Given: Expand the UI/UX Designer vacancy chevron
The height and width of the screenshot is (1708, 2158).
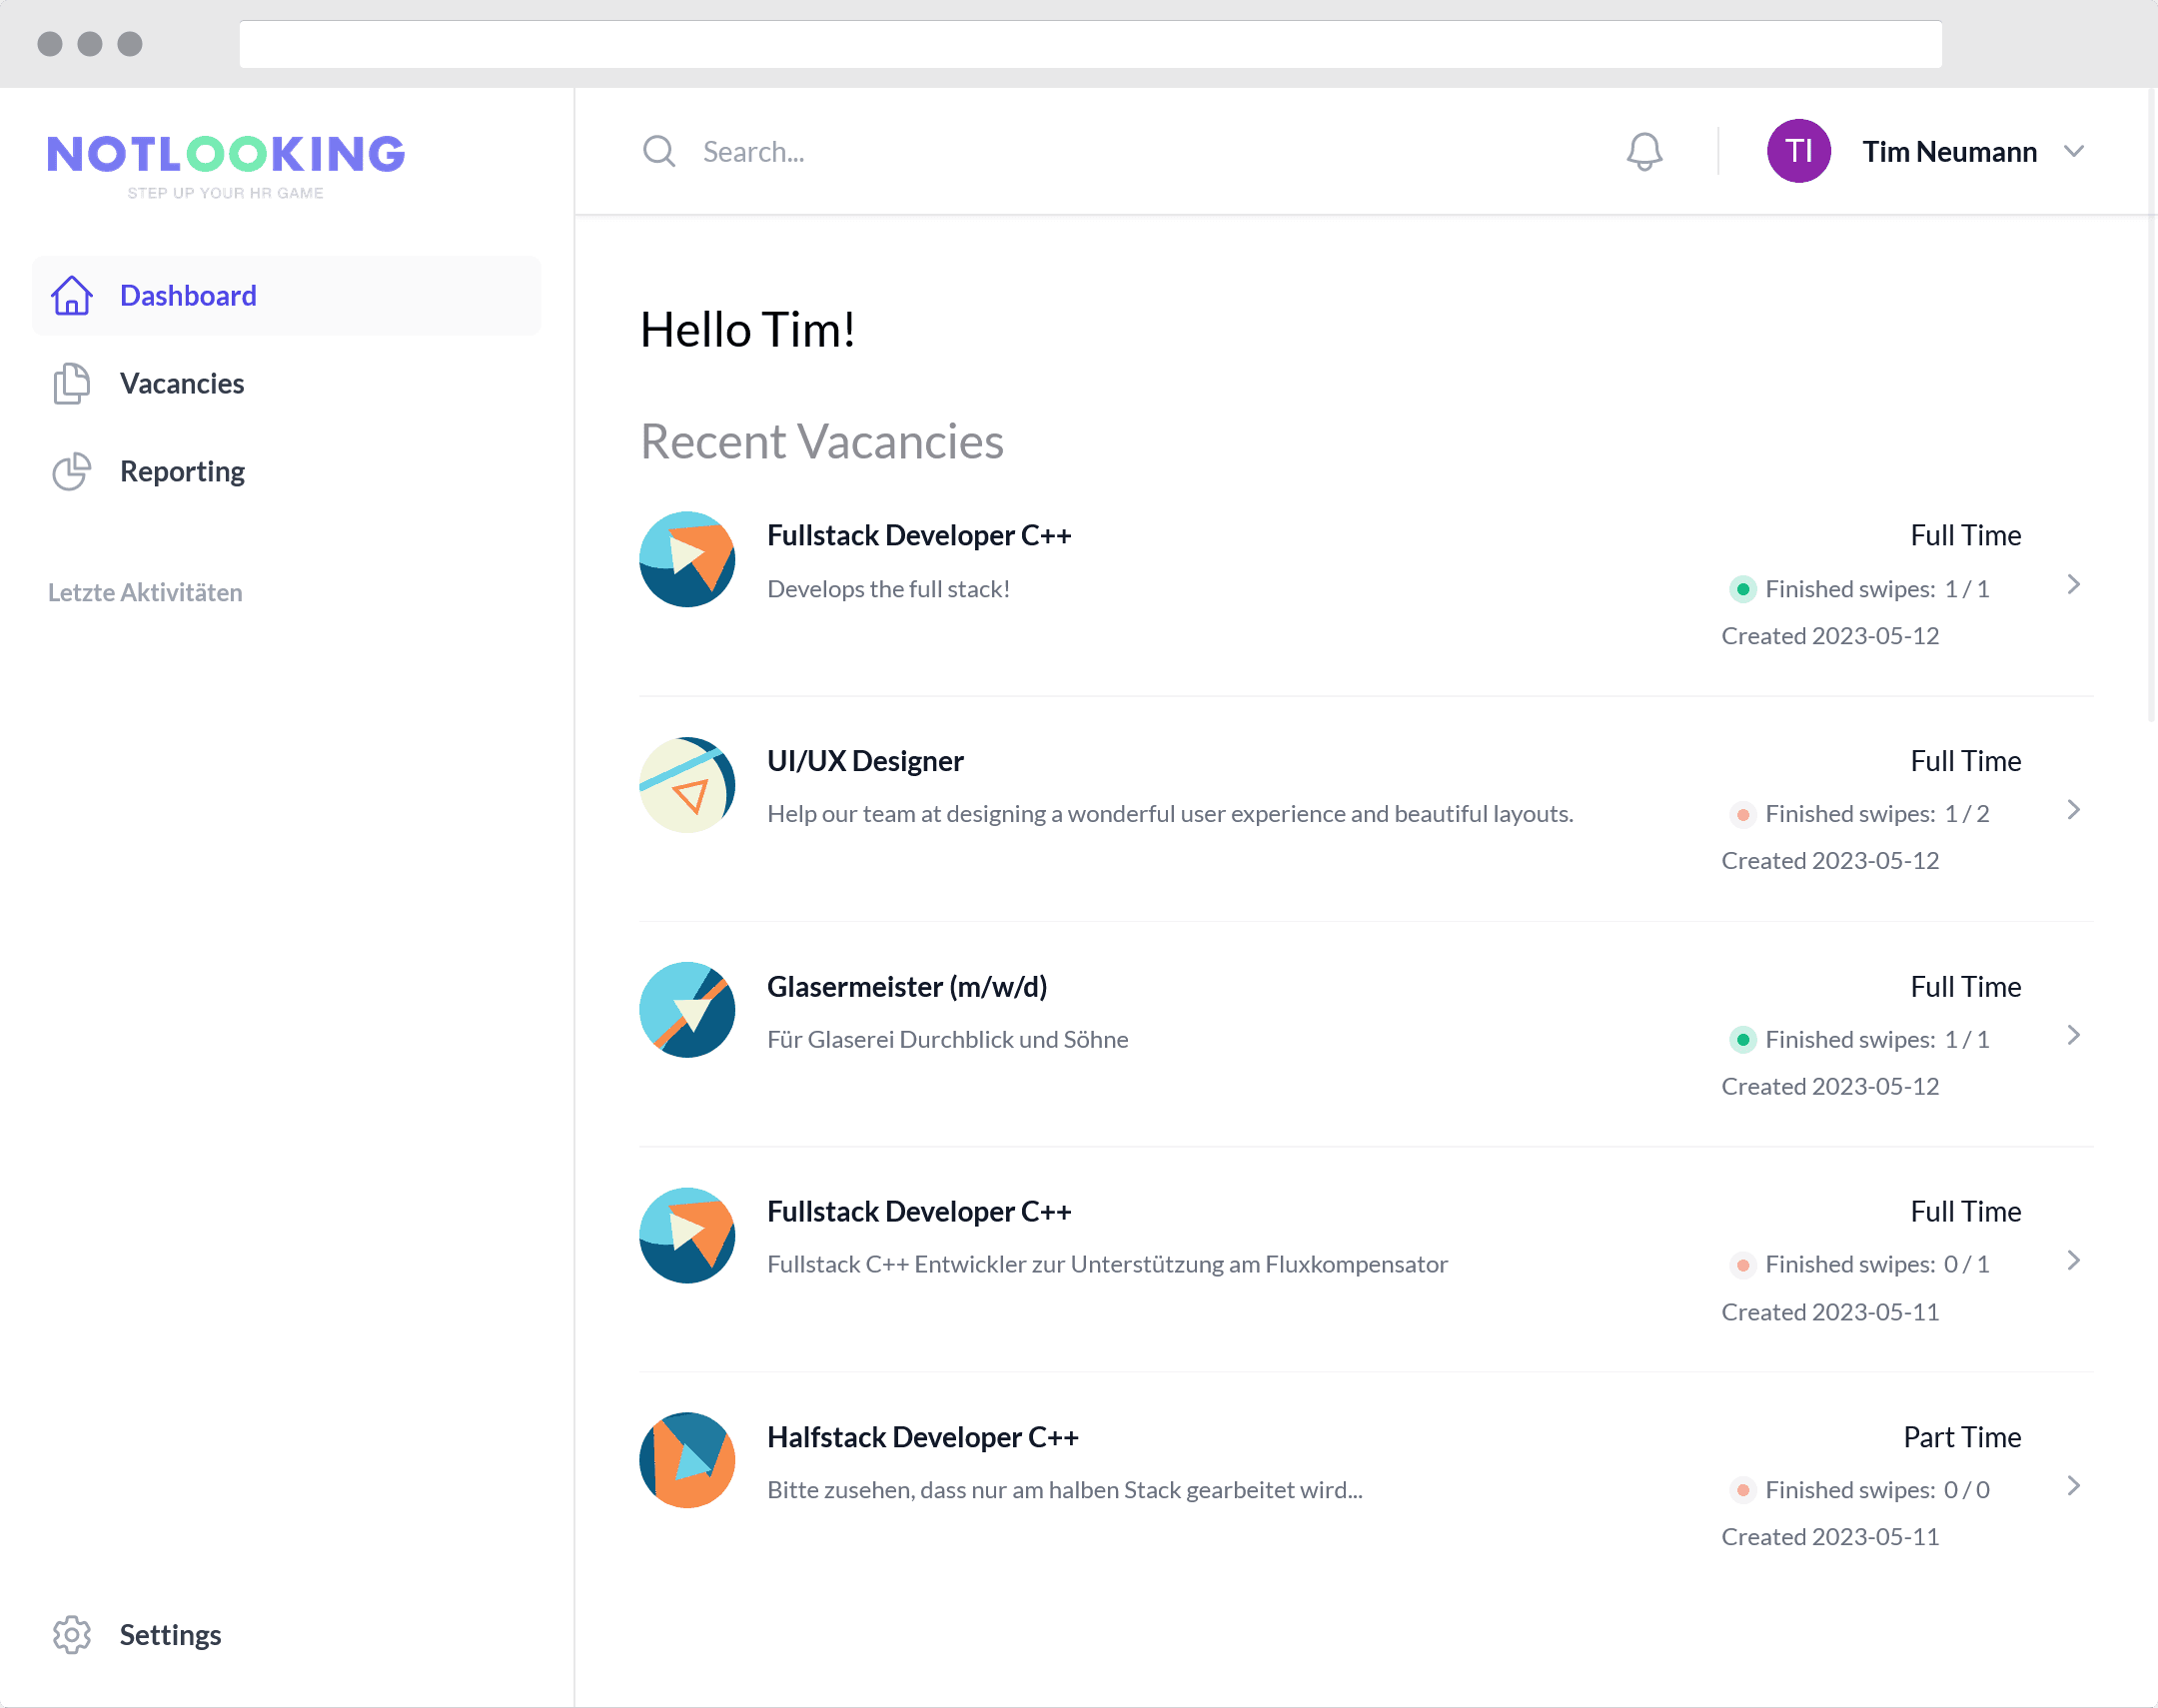Looking at the screenshot, I should pos(2073,810).
